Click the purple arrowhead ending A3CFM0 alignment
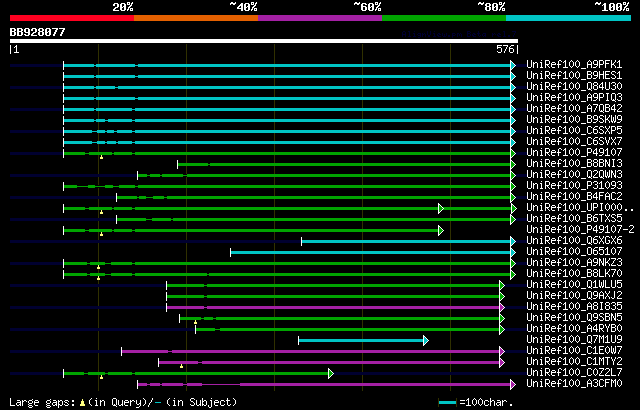This screenshot has width=640, height=410. pyautogui.click(x=513, y=385)
